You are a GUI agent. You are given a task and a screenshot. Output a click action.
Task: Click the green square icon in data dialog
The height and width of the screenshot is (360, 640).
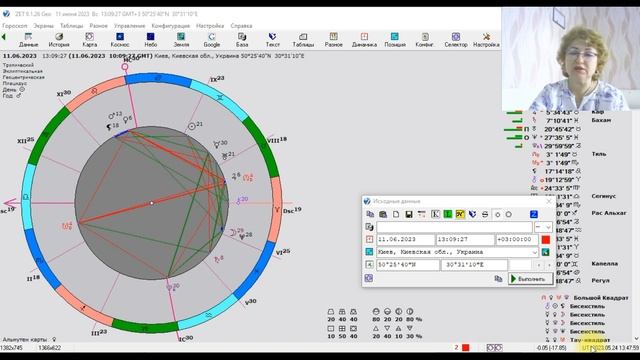[448, 214]
